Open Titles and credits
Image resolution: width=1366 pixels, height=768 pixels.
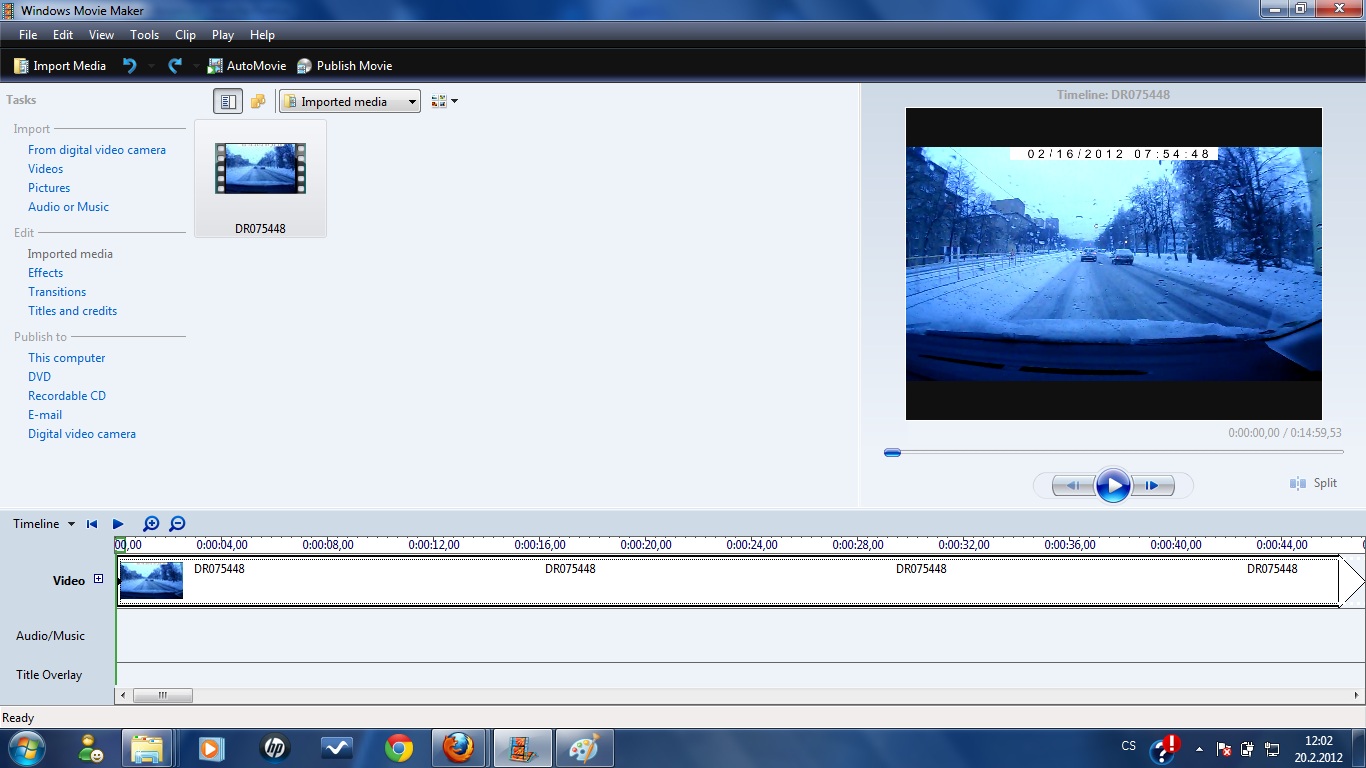point(72,311)
